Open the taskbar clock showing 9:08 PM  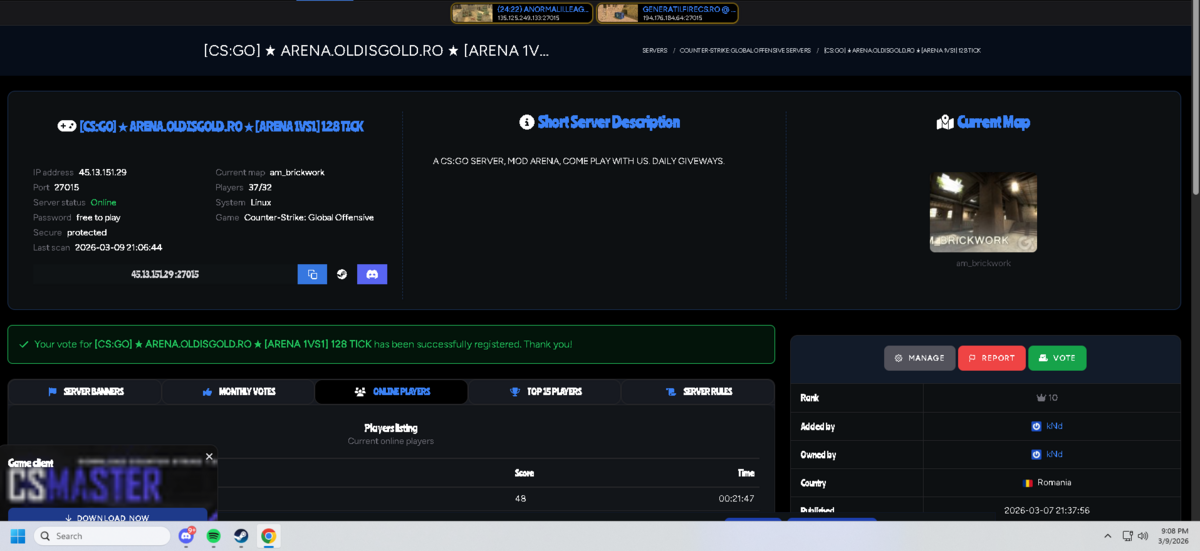click(x=1175, y=536)
